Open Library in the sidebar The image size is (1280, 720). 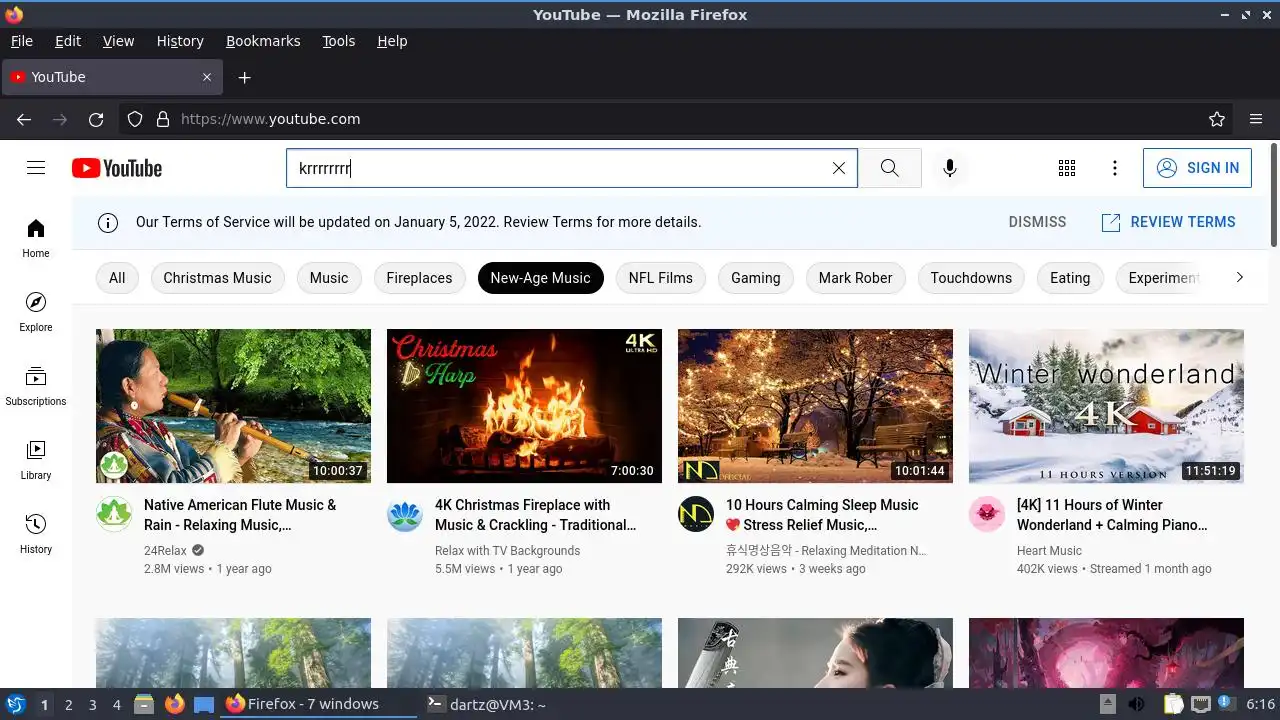pos(36,460)
